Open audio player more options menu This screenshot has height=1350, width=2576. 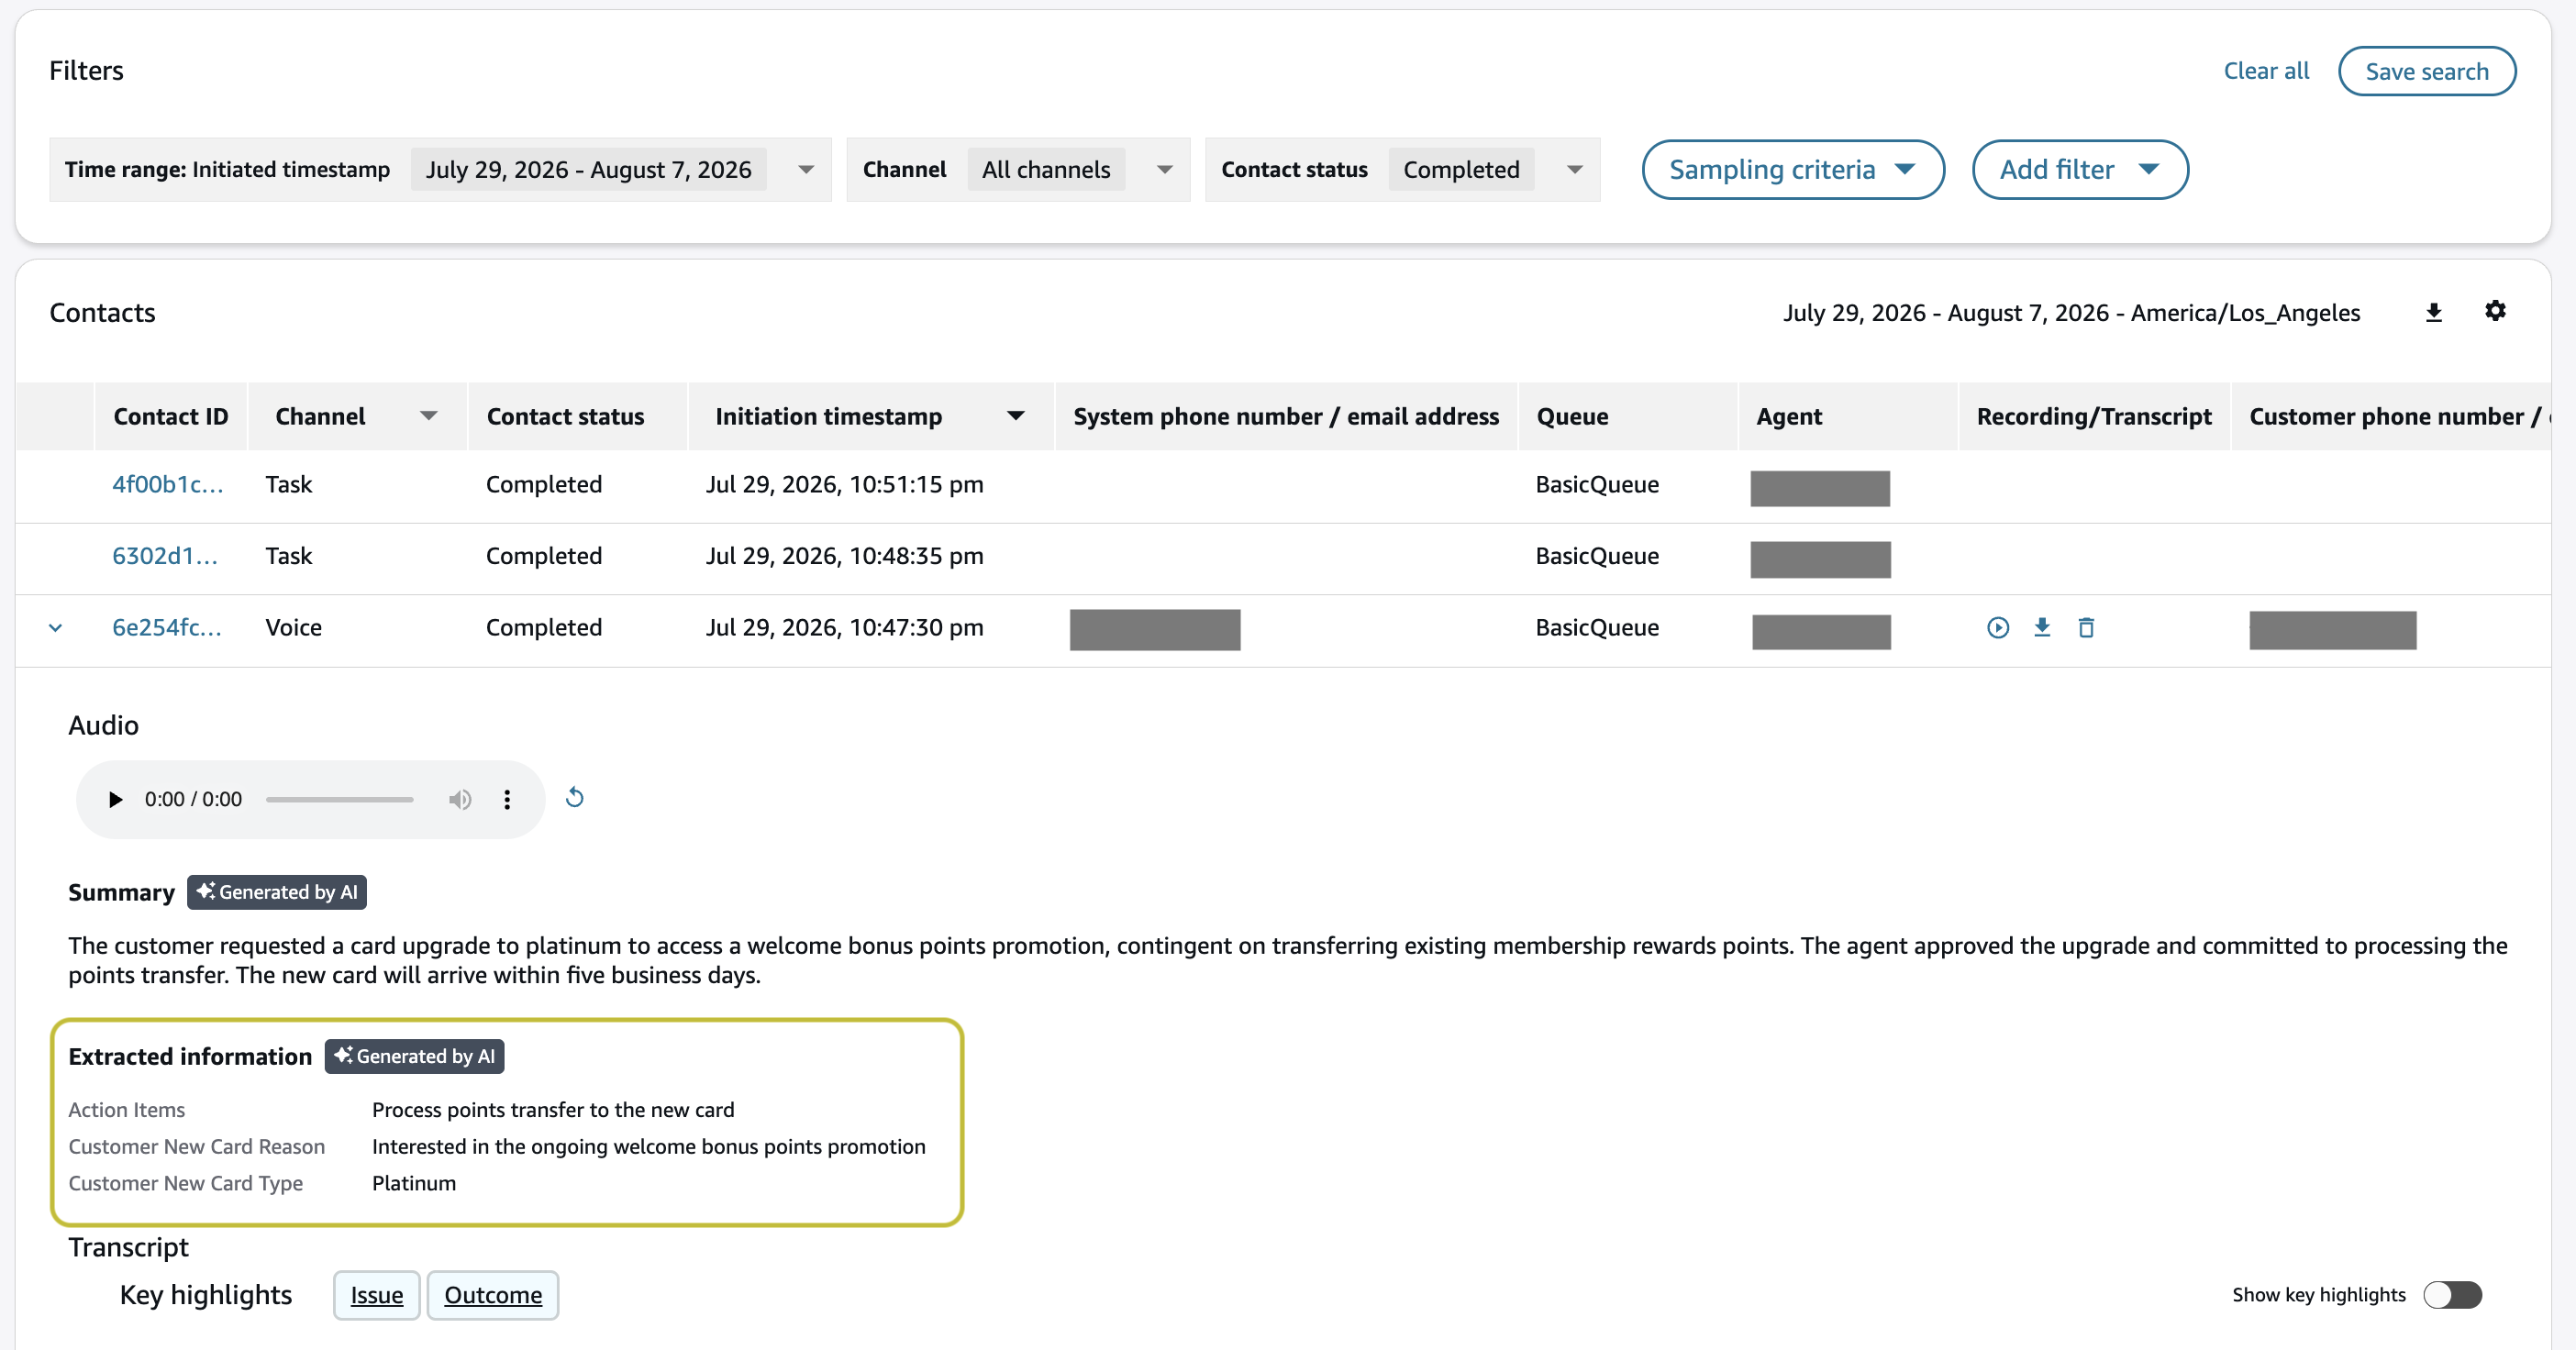tap(507, 799)
